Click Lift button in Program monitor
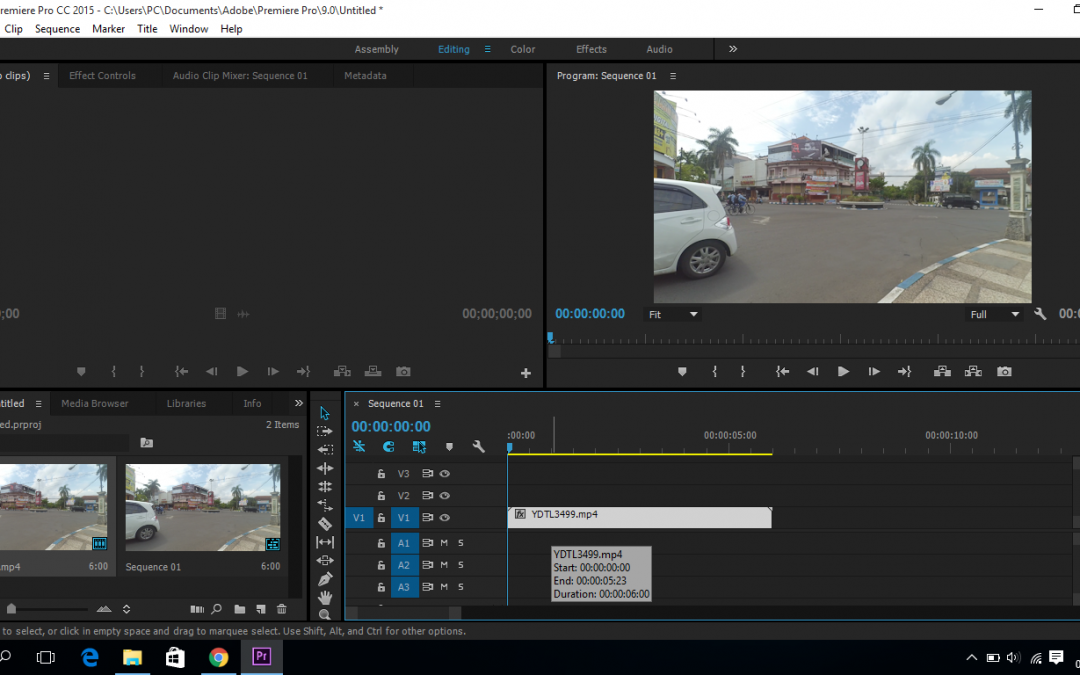This screenshot has width=1080, height=675. tap(942, 371)
